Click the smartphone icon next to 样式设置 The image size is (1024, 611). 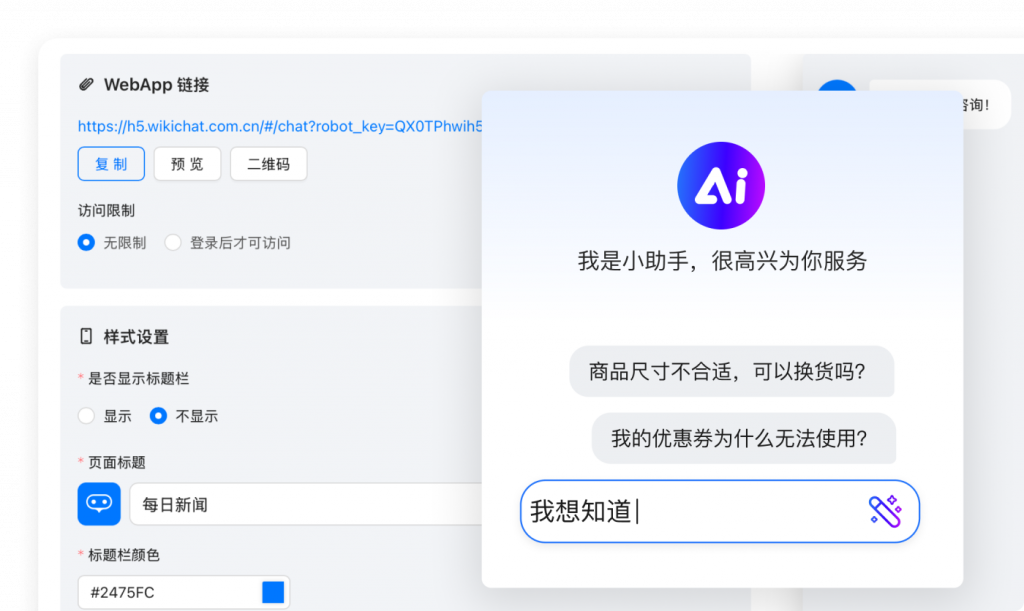pos(84,337)
